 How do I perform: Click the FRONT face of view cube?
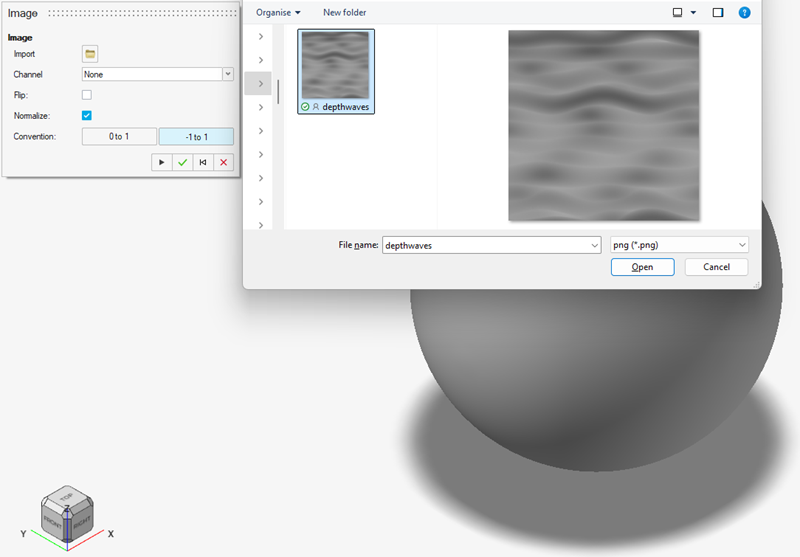[x=53, y=522]
